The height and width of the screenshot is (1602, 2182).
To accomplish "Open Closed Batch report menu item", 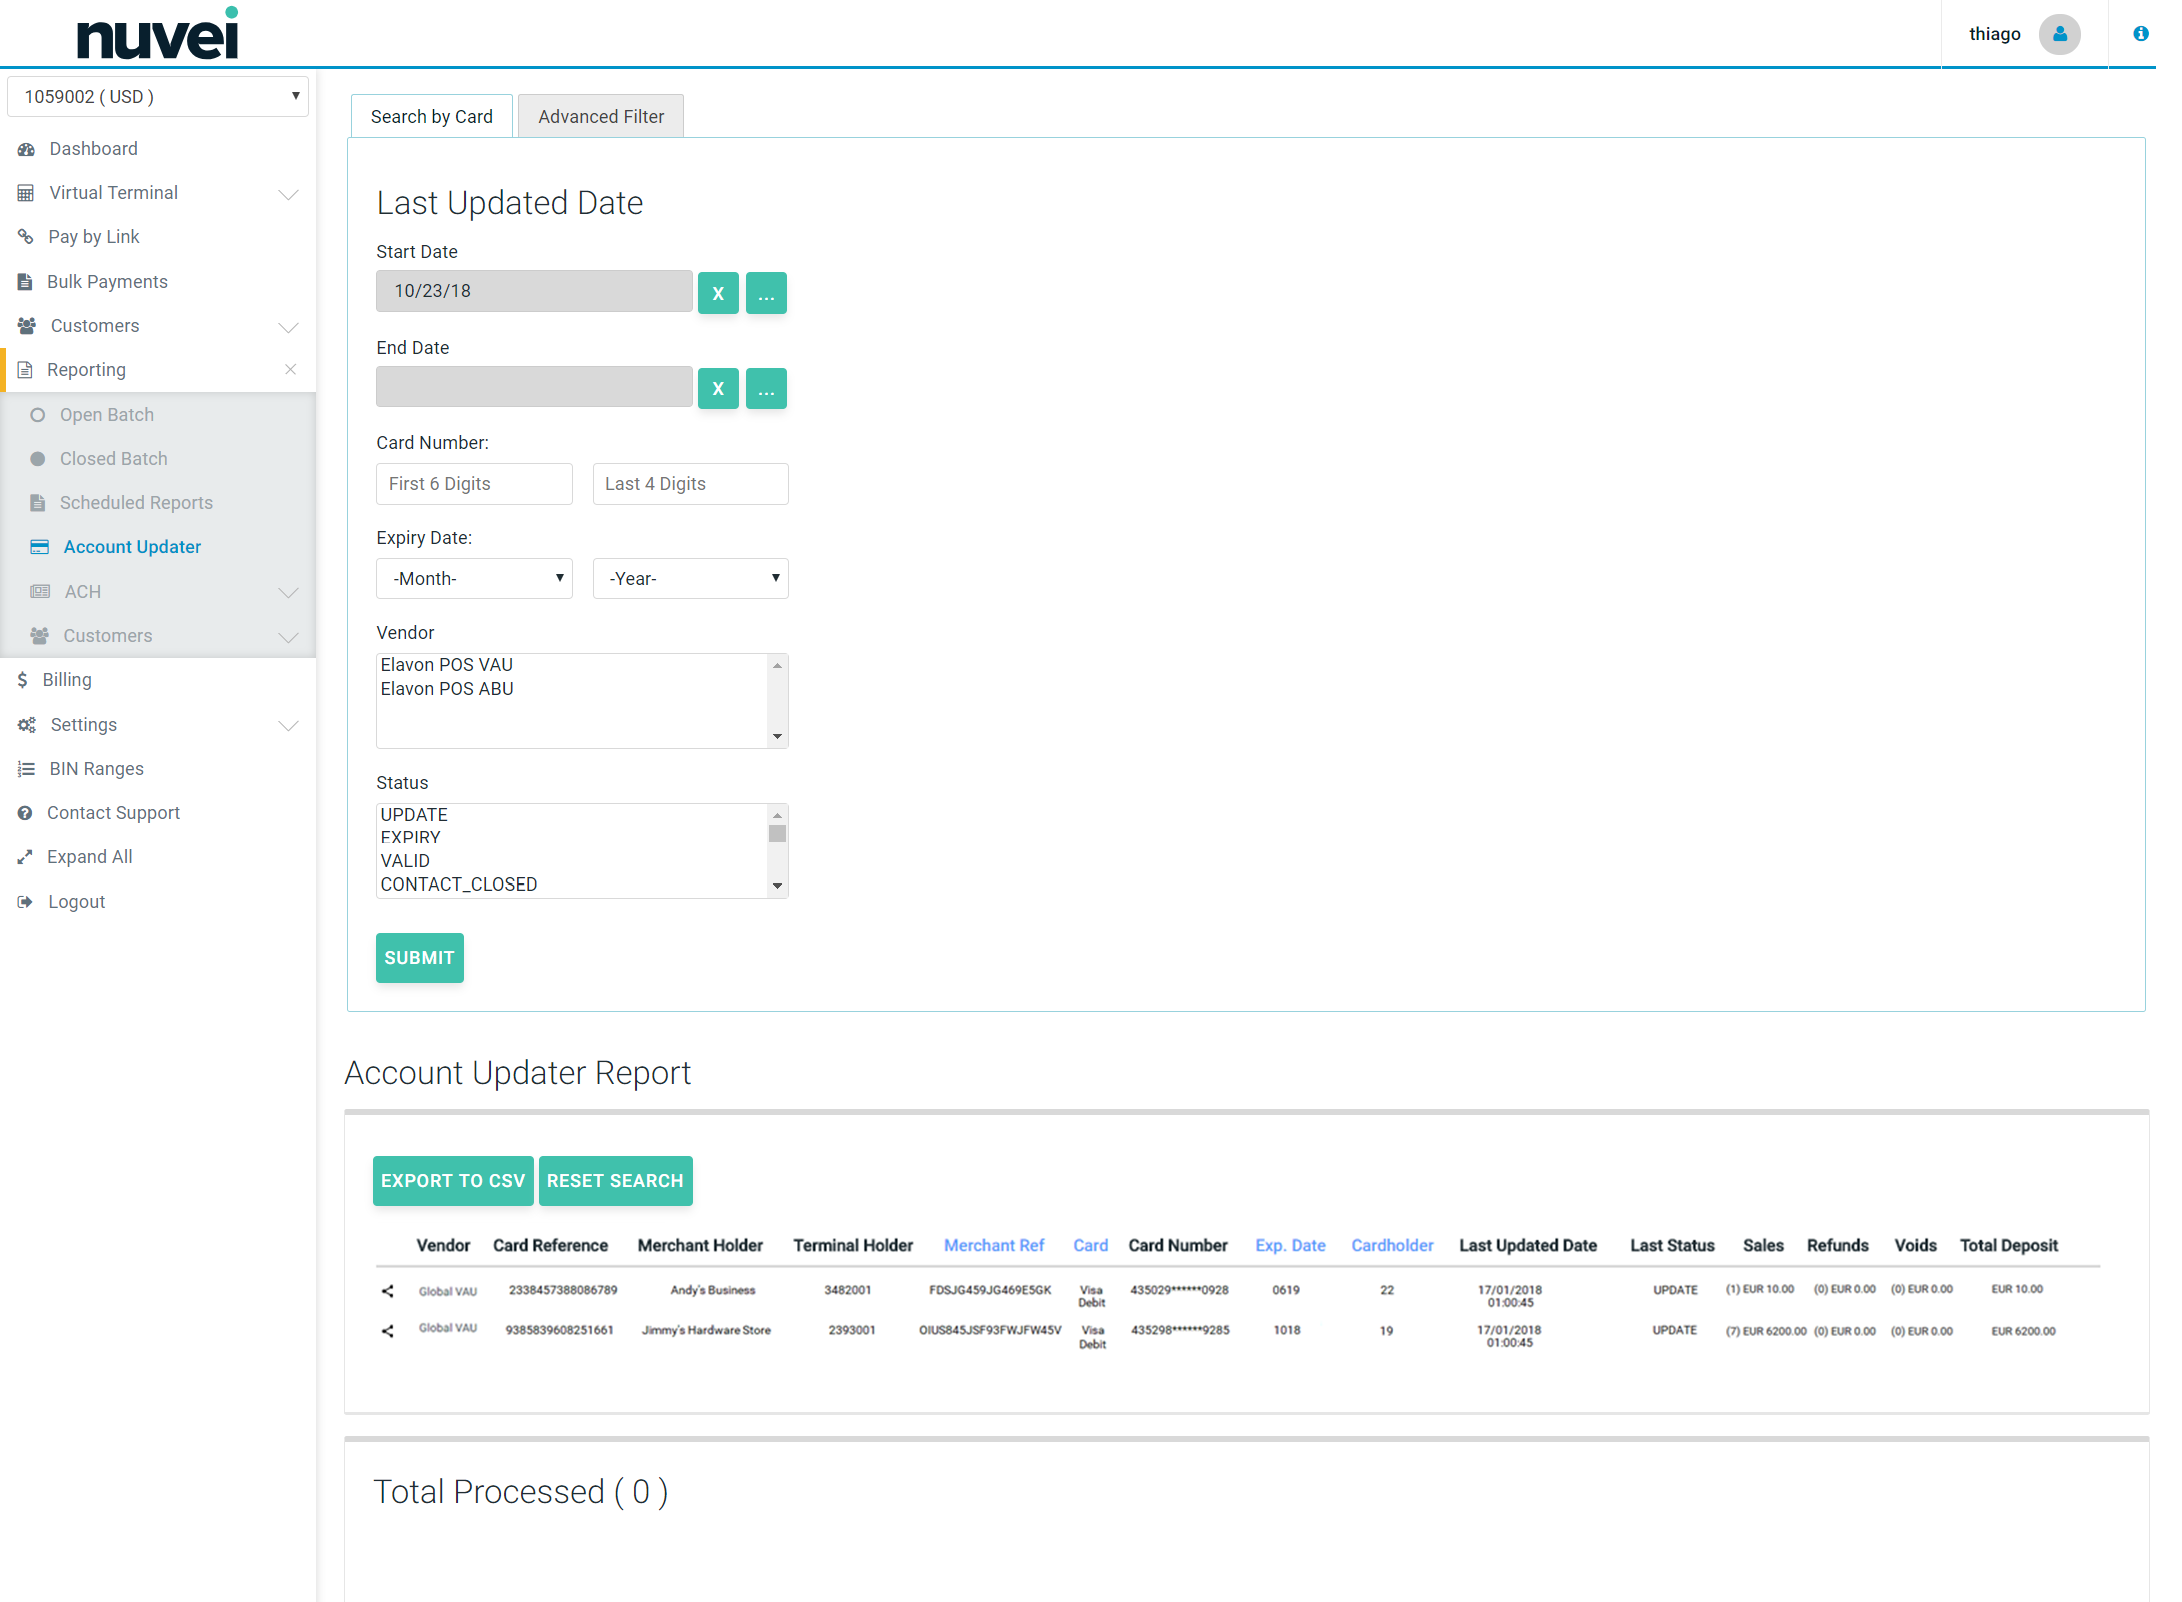I will tap(113, 459).
